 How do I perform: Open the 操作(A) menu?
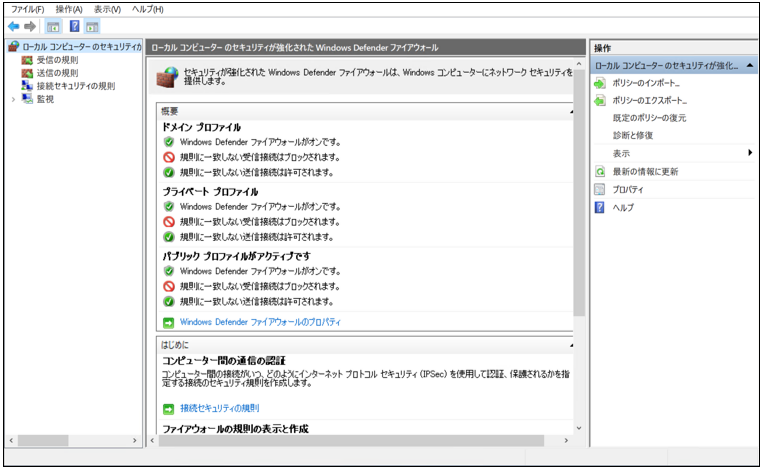tap(69, 9)
